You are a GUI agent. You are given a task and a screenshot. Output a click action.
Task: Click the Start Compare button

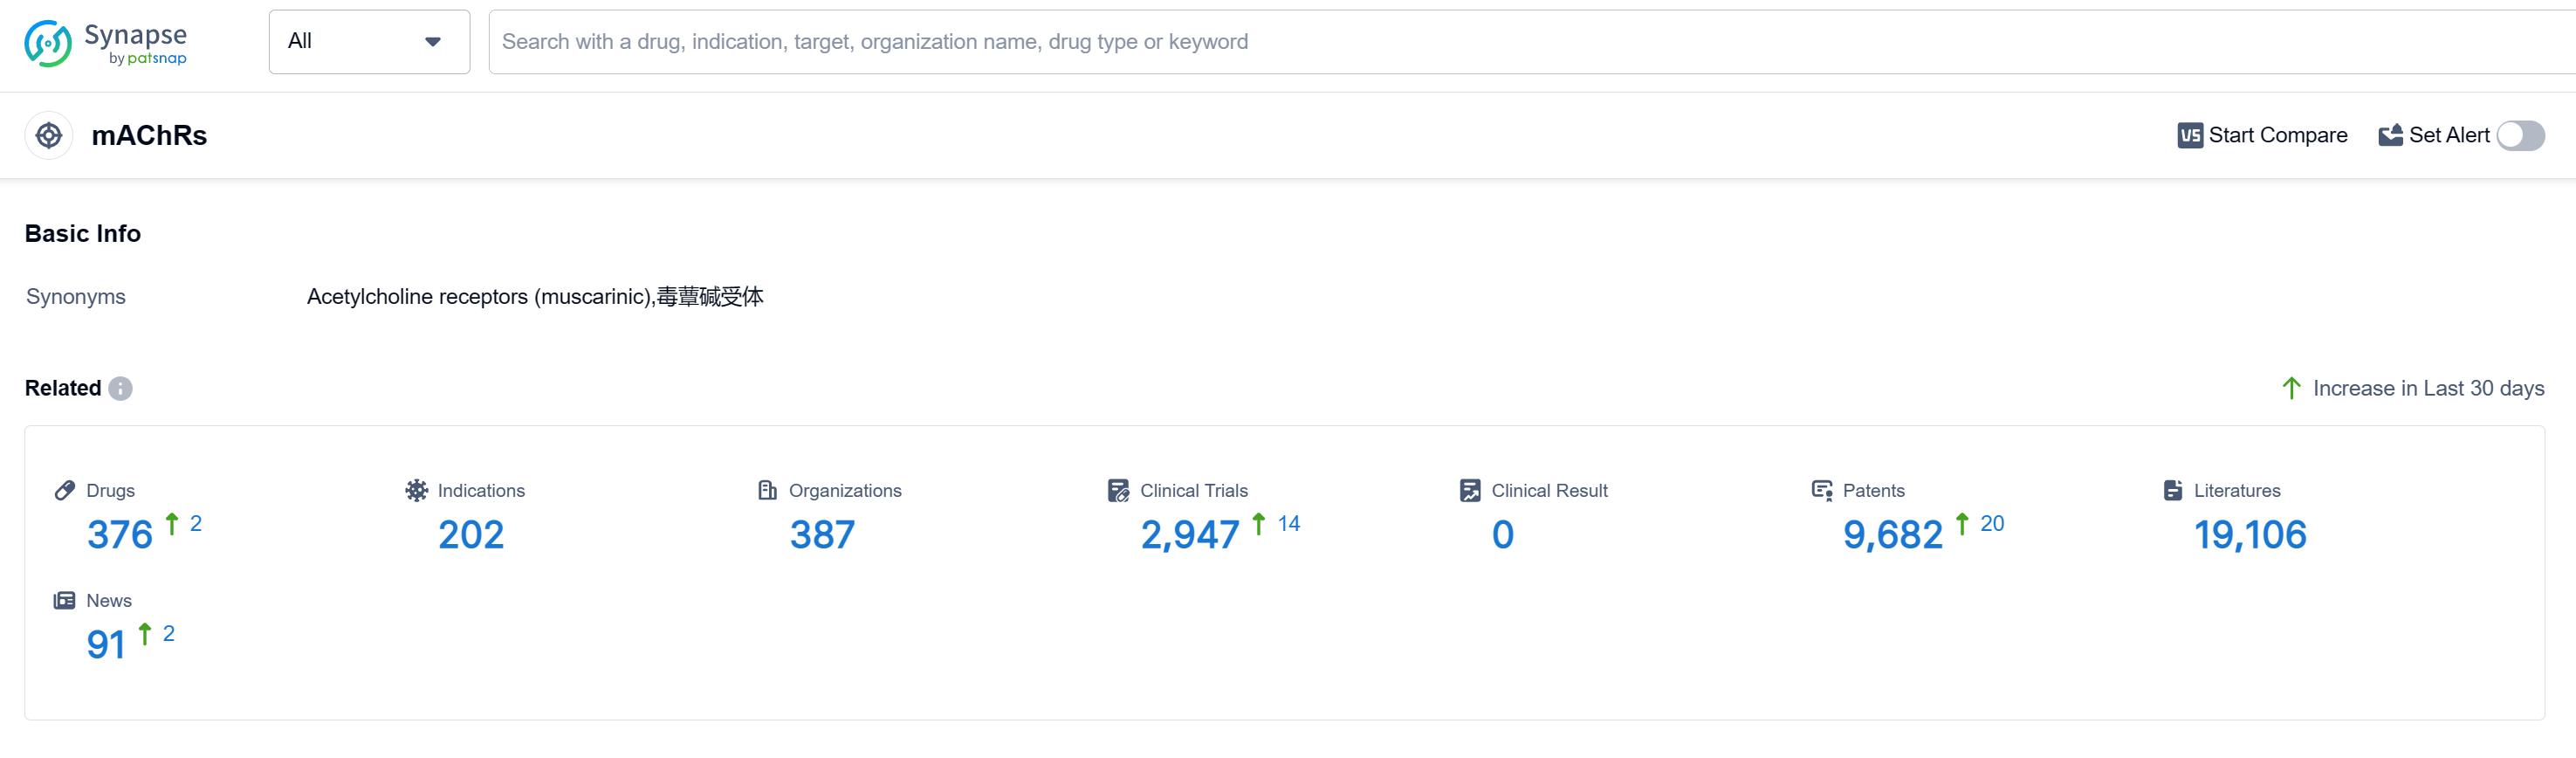click(2276, 135)
